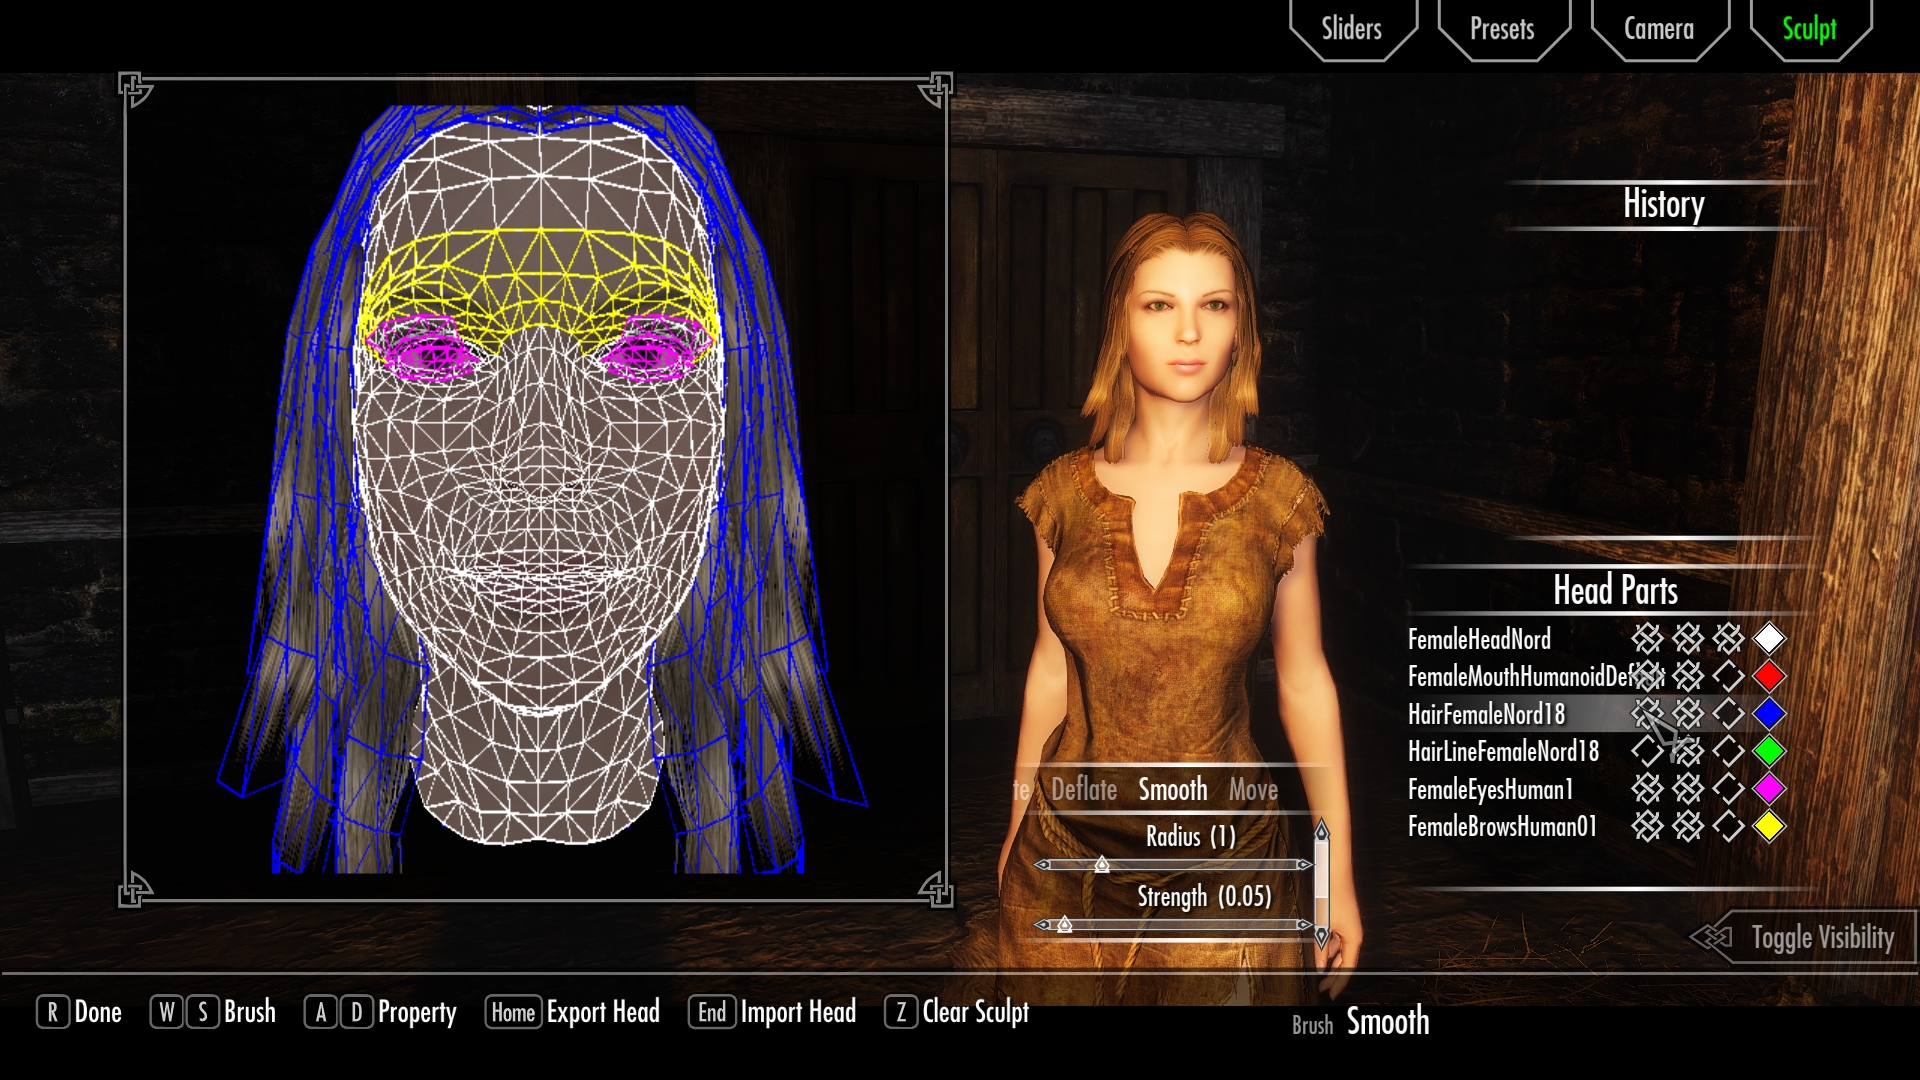Click the D key icon for Property
This screenshot has height=1080, width=1920.
pyautogui.click(x=357, y=1012)
